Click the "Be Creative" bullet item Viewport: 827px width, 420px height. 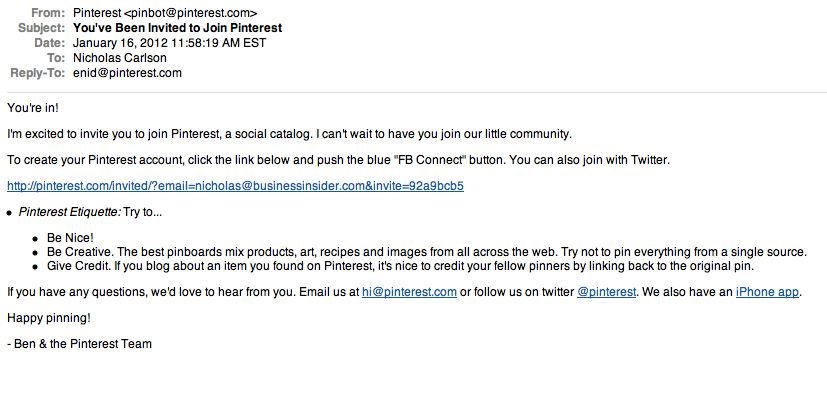(427, 252)
